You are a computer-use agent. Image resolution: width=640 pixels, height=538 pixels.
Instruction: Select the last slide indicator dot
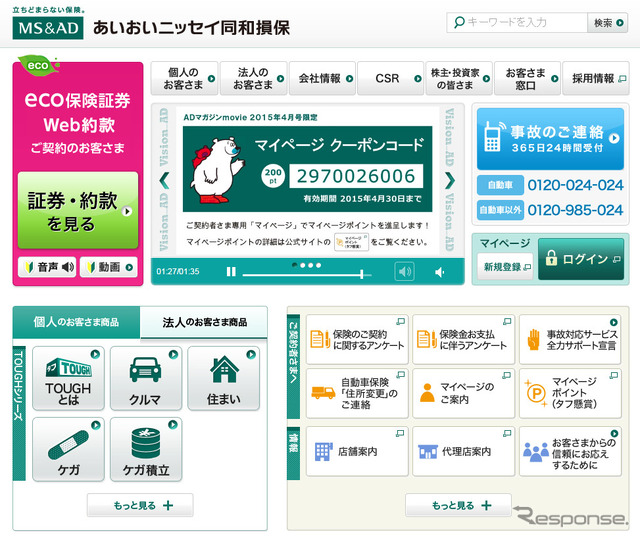318,265
